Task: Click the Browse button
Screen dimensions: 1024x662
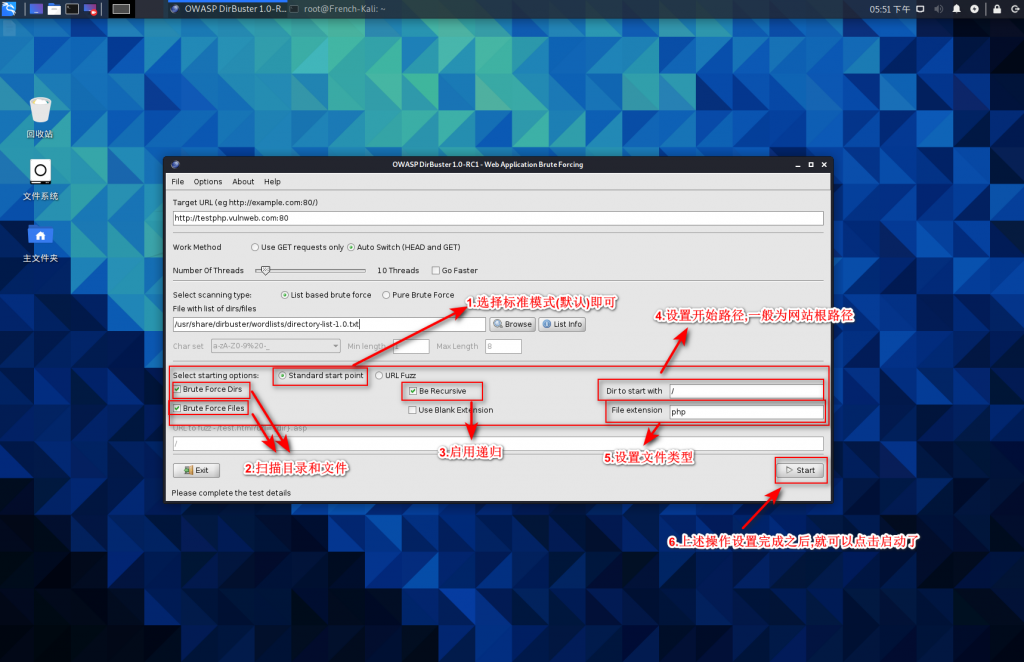Action: click(x=513, y=324)
